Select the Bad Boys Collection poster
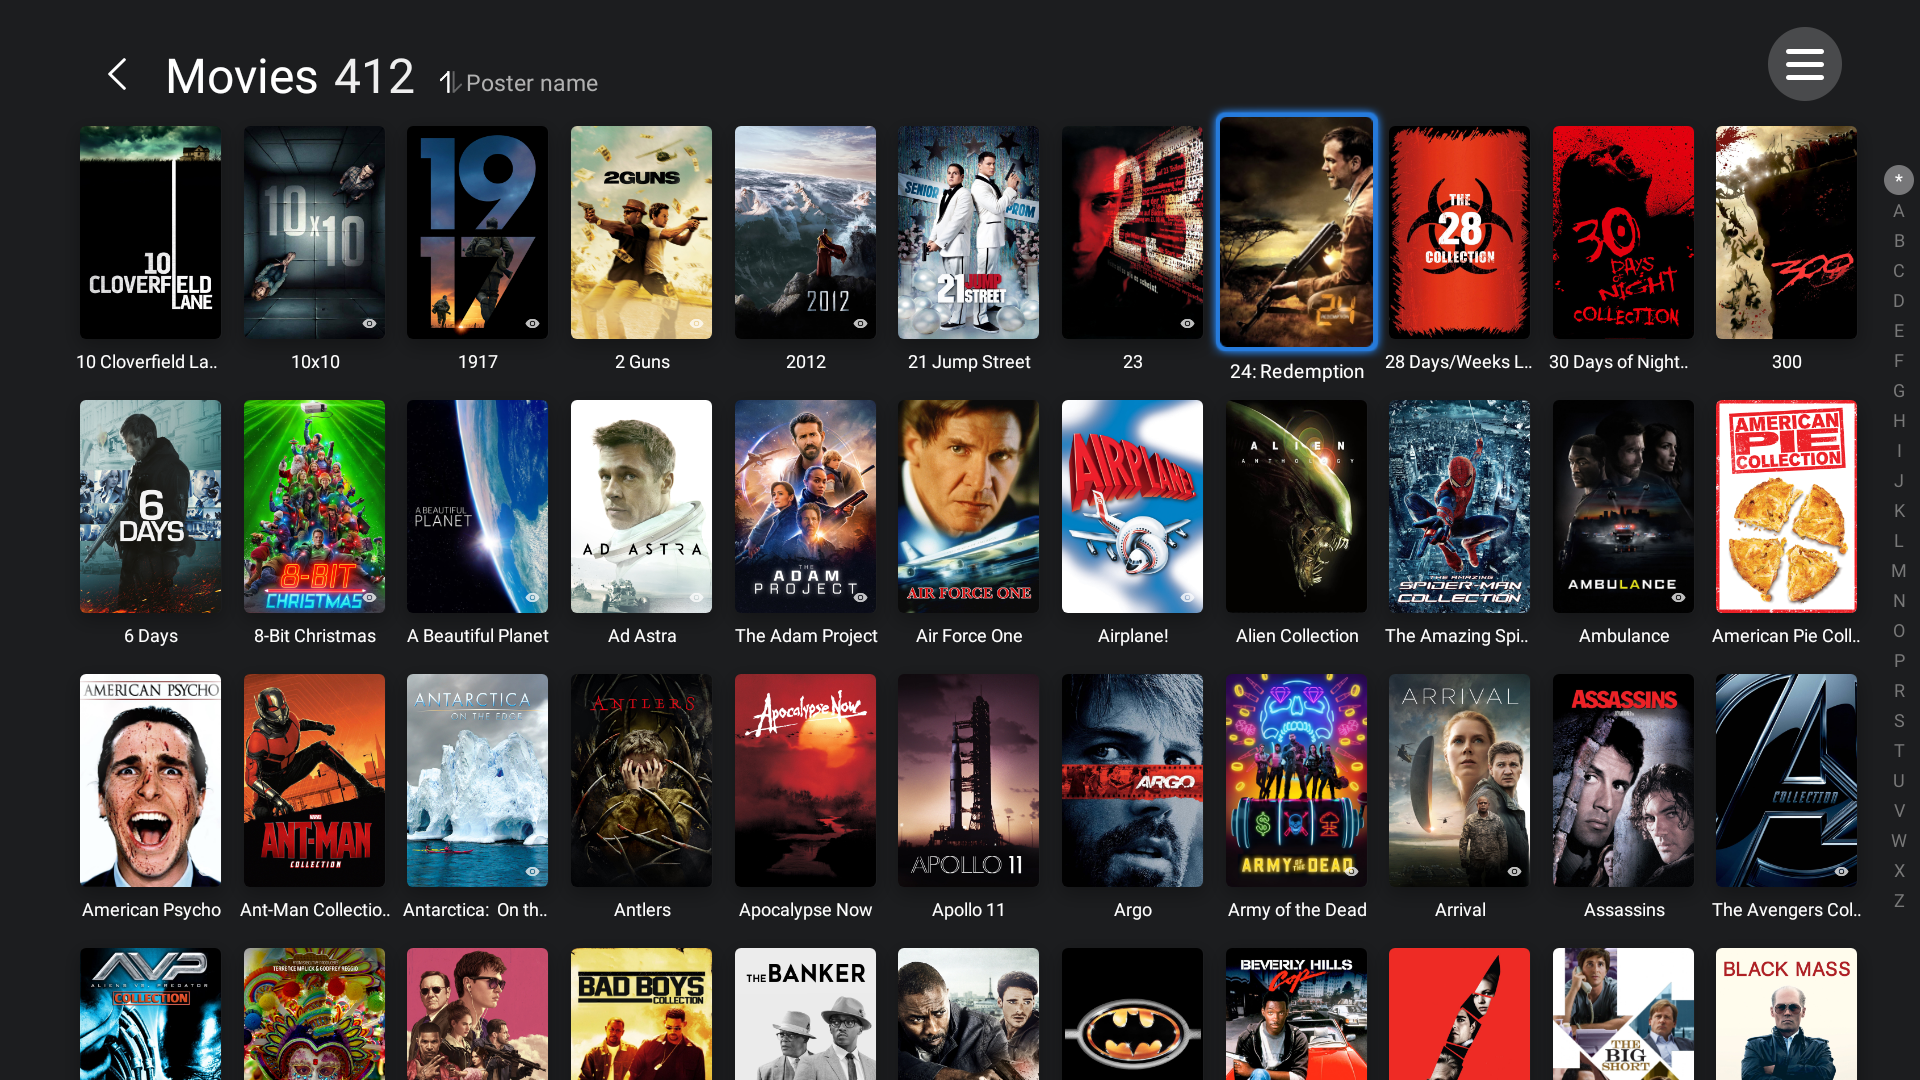 click(x=641, y=1014)
